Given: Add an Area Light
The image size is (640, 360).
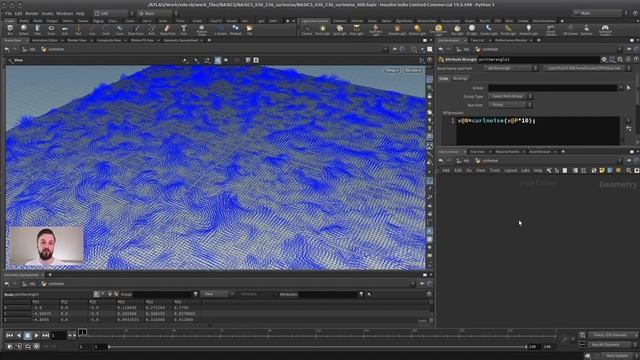Looking at the screenshot, I should (x=356, y=29).
